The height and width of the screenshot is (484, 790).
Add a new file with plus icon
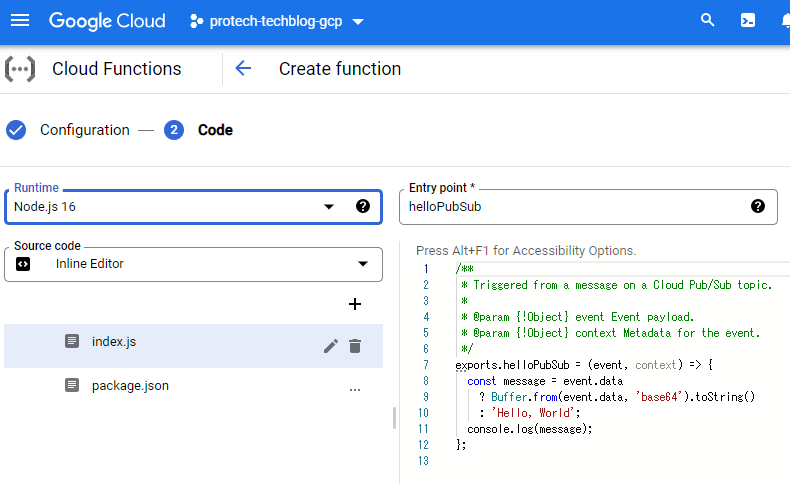(354, 304)
